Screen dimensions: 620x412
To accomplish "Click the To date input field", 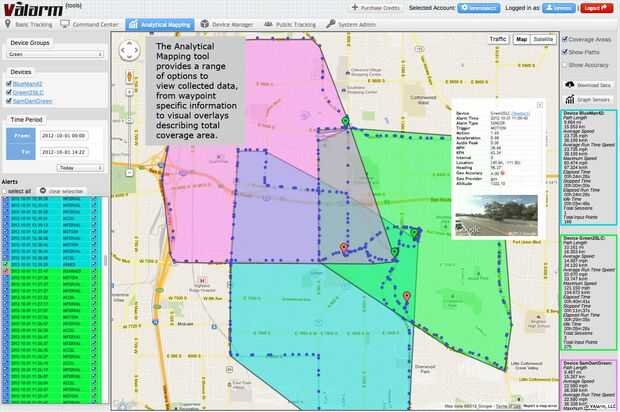I will 64,152.
